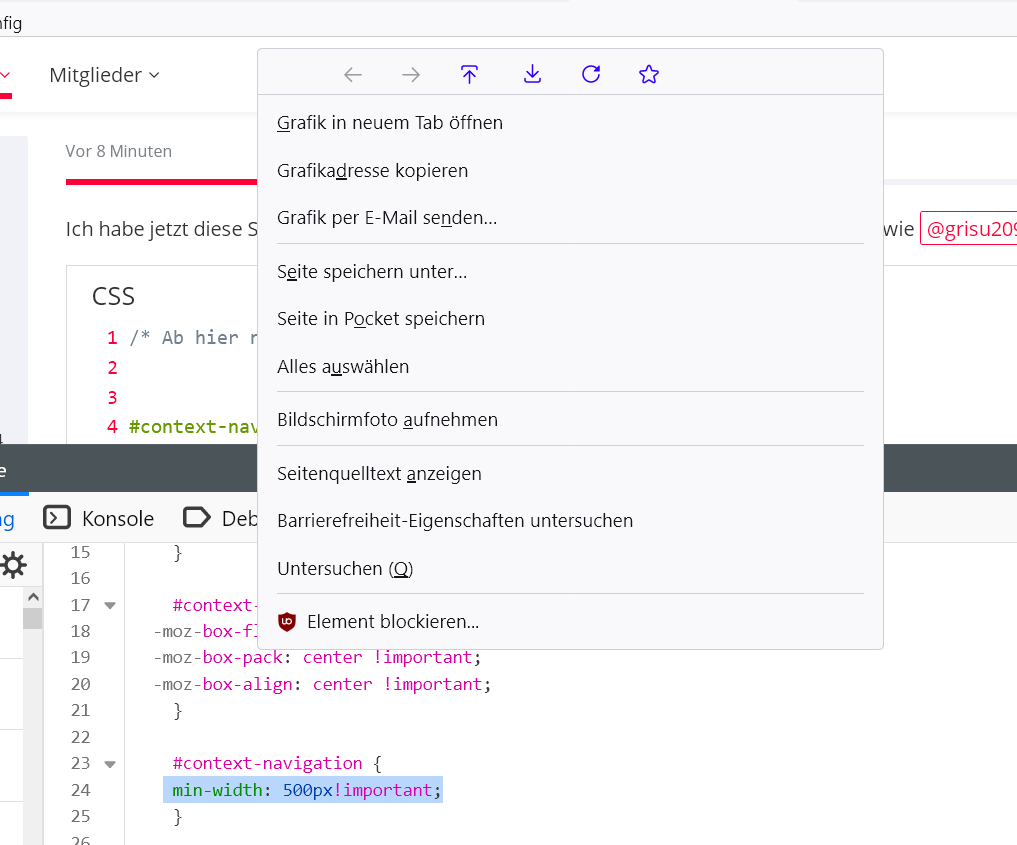Select Grafikadresse kopieren

click(373, 171)
